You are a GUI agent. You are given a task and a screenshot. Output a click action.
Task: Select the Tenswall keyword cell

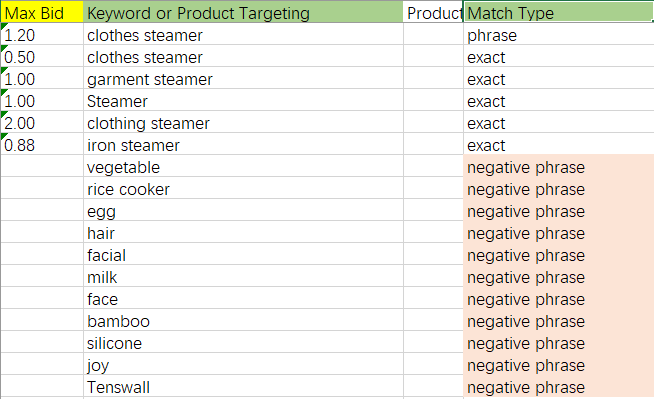[243, 387]
